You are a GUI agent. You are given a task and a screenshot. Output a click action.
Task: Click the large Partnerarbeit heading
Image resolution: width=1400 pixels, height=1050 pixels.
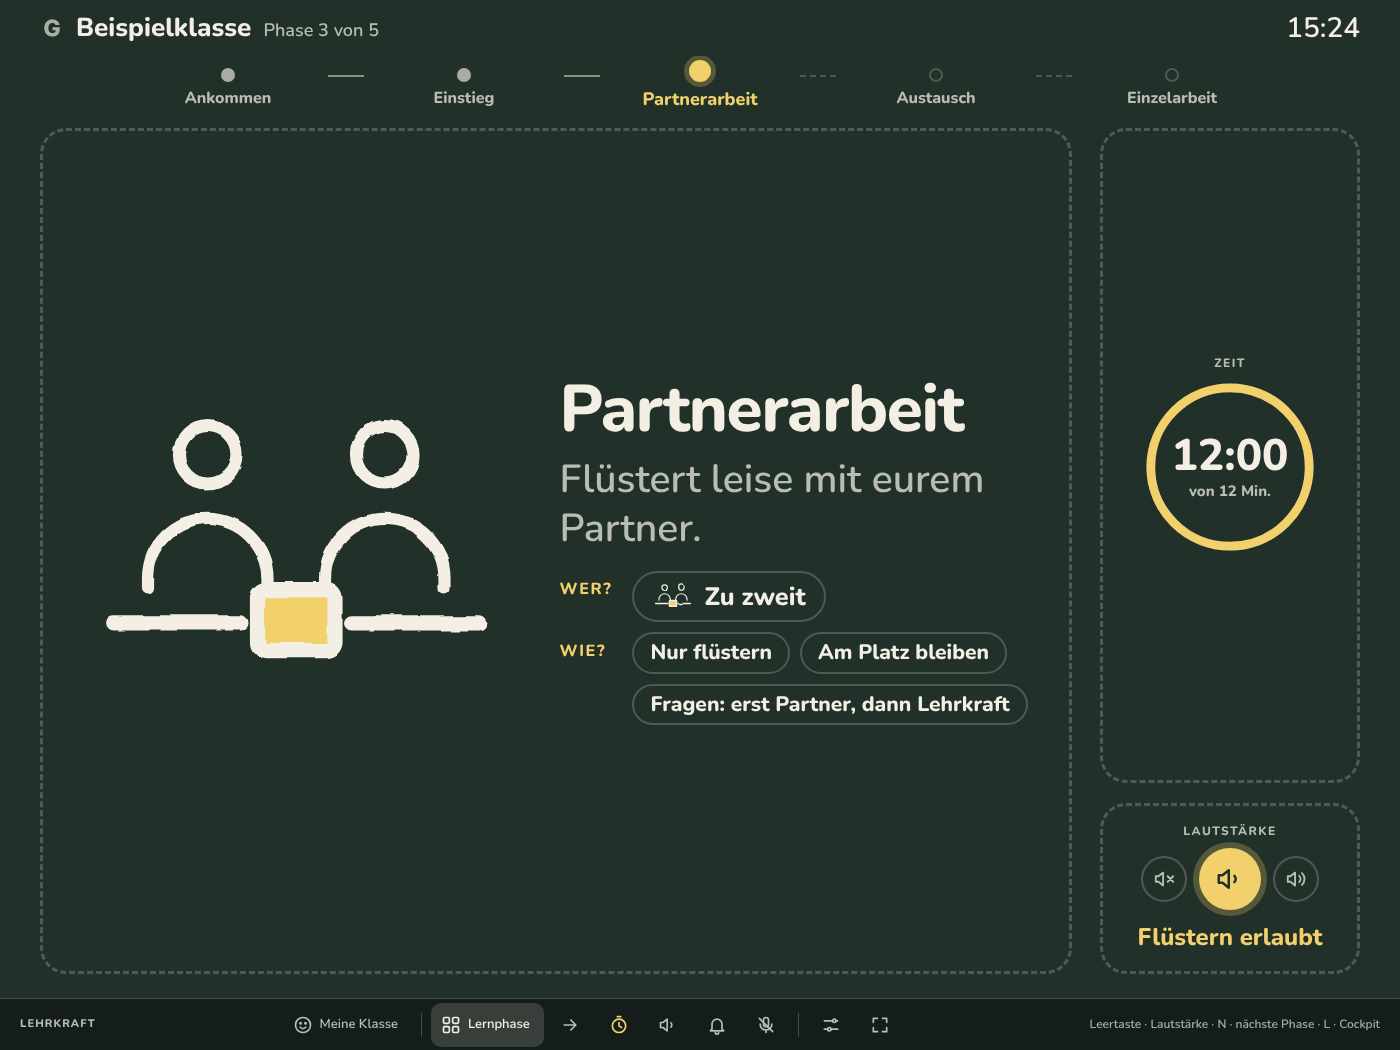point(763,409)
